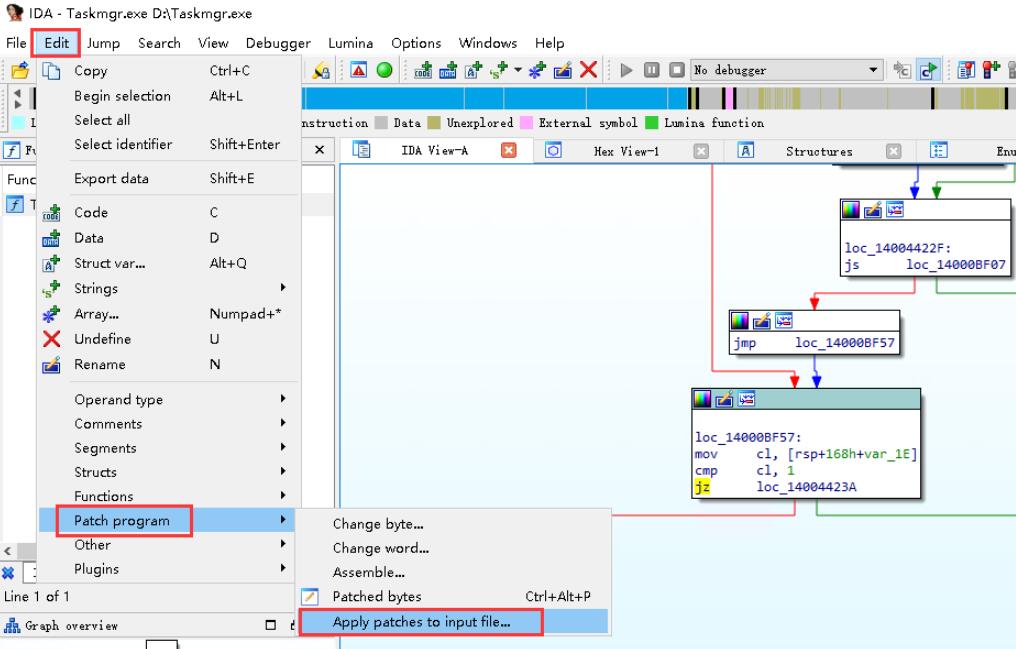Click the open file folder toolbar icon
Image resolution: width=1016 pixels, height=649 pixels.
[x=20, y=70]
